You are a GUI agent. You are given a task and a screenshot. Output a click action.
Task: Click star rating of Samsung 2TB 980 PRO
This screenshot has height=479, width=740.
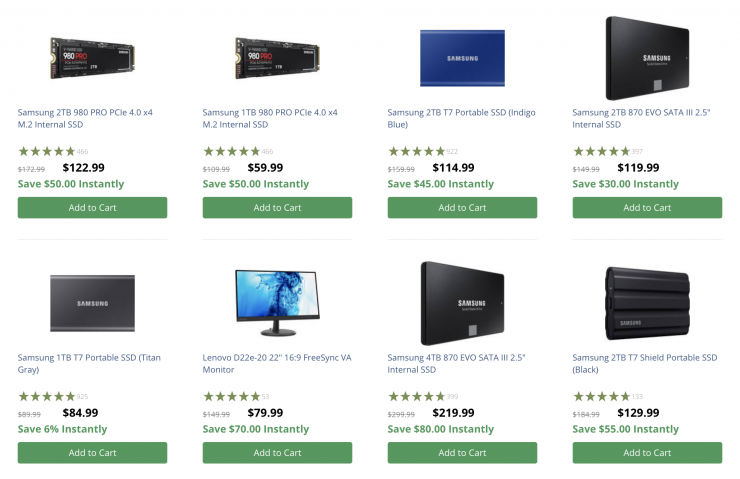point(46,152)
